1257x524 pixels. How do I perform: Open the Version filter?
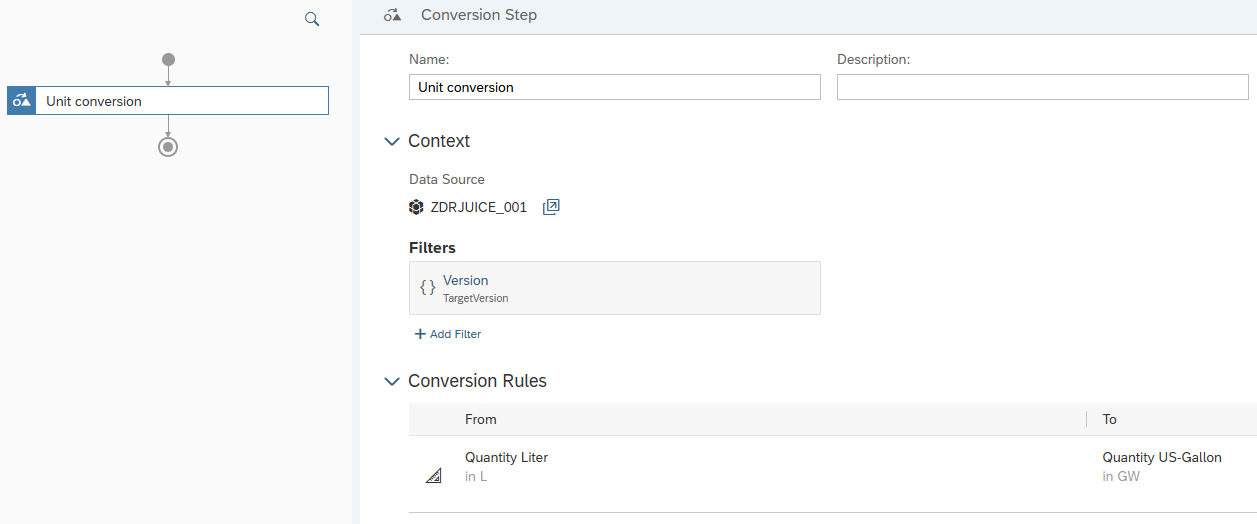tap(614, 288)
